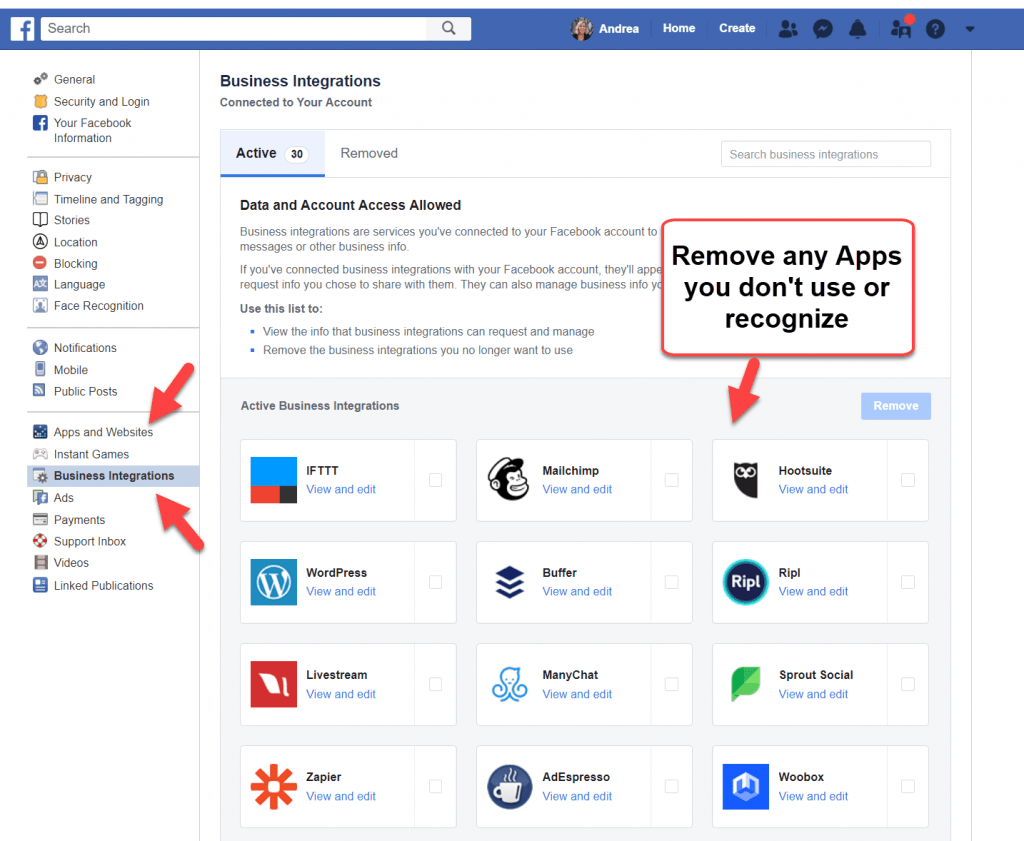The width and height of the screenshot is (1024, 841).
Task: Select the Woobox checkbox
Action: coord(908,787)
